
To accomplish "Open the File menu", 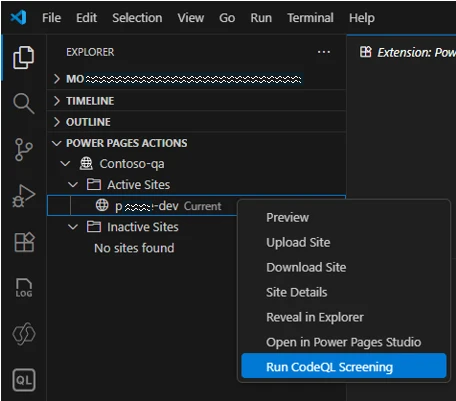I will pos(52,18).
